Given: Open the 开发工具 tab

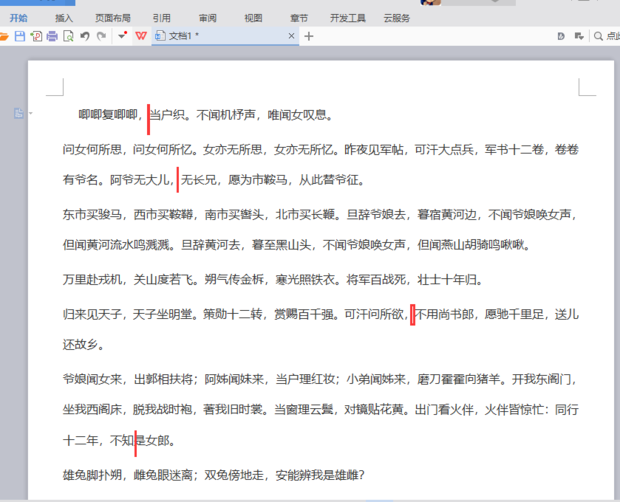Looking at the screenshot, I should pyautogui.click(x=348, y=18).
